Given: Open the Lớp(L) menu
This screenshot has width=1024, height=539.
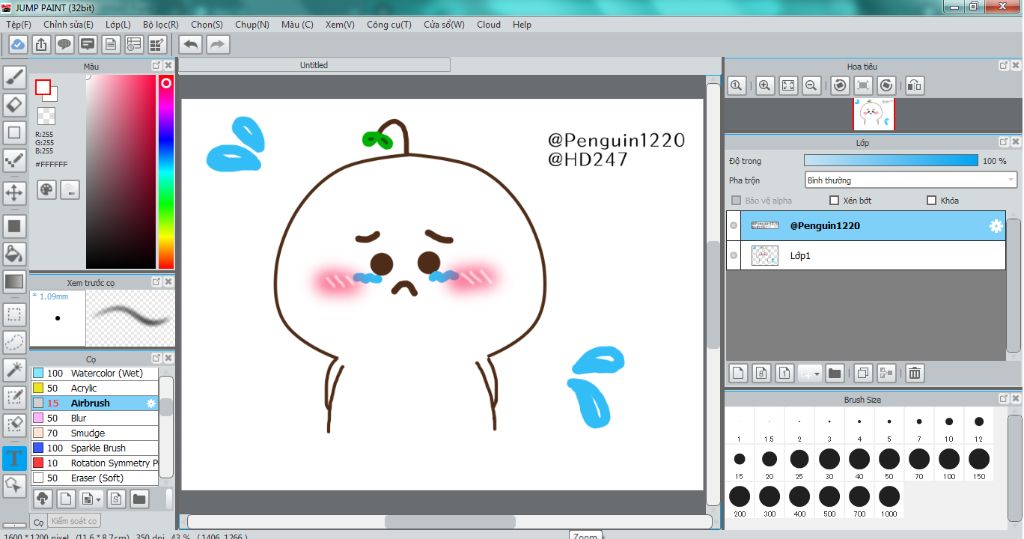Looking at the screenshot, I should (118, 25).
